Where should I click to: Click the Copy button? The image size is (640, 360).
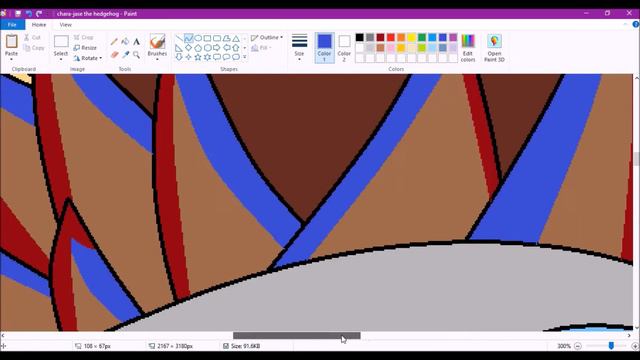[x=34, y=48]
